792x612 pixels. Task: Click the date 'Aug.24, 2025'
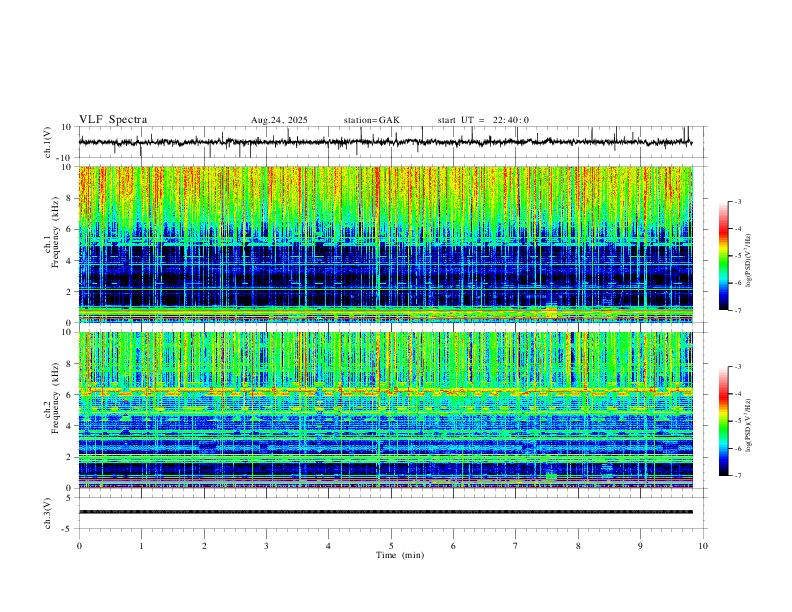(279, 120)
